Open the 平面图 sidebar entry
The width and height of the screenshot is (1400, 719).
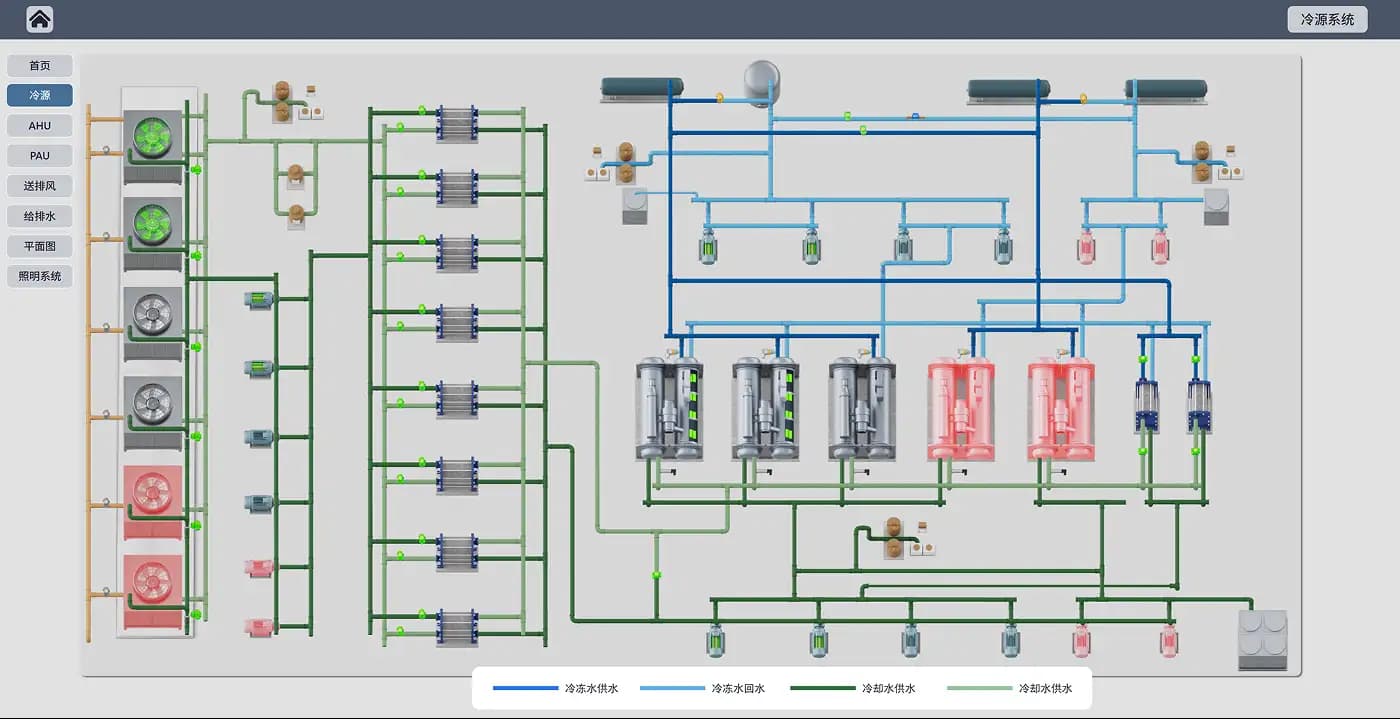(x=40, y=246)
